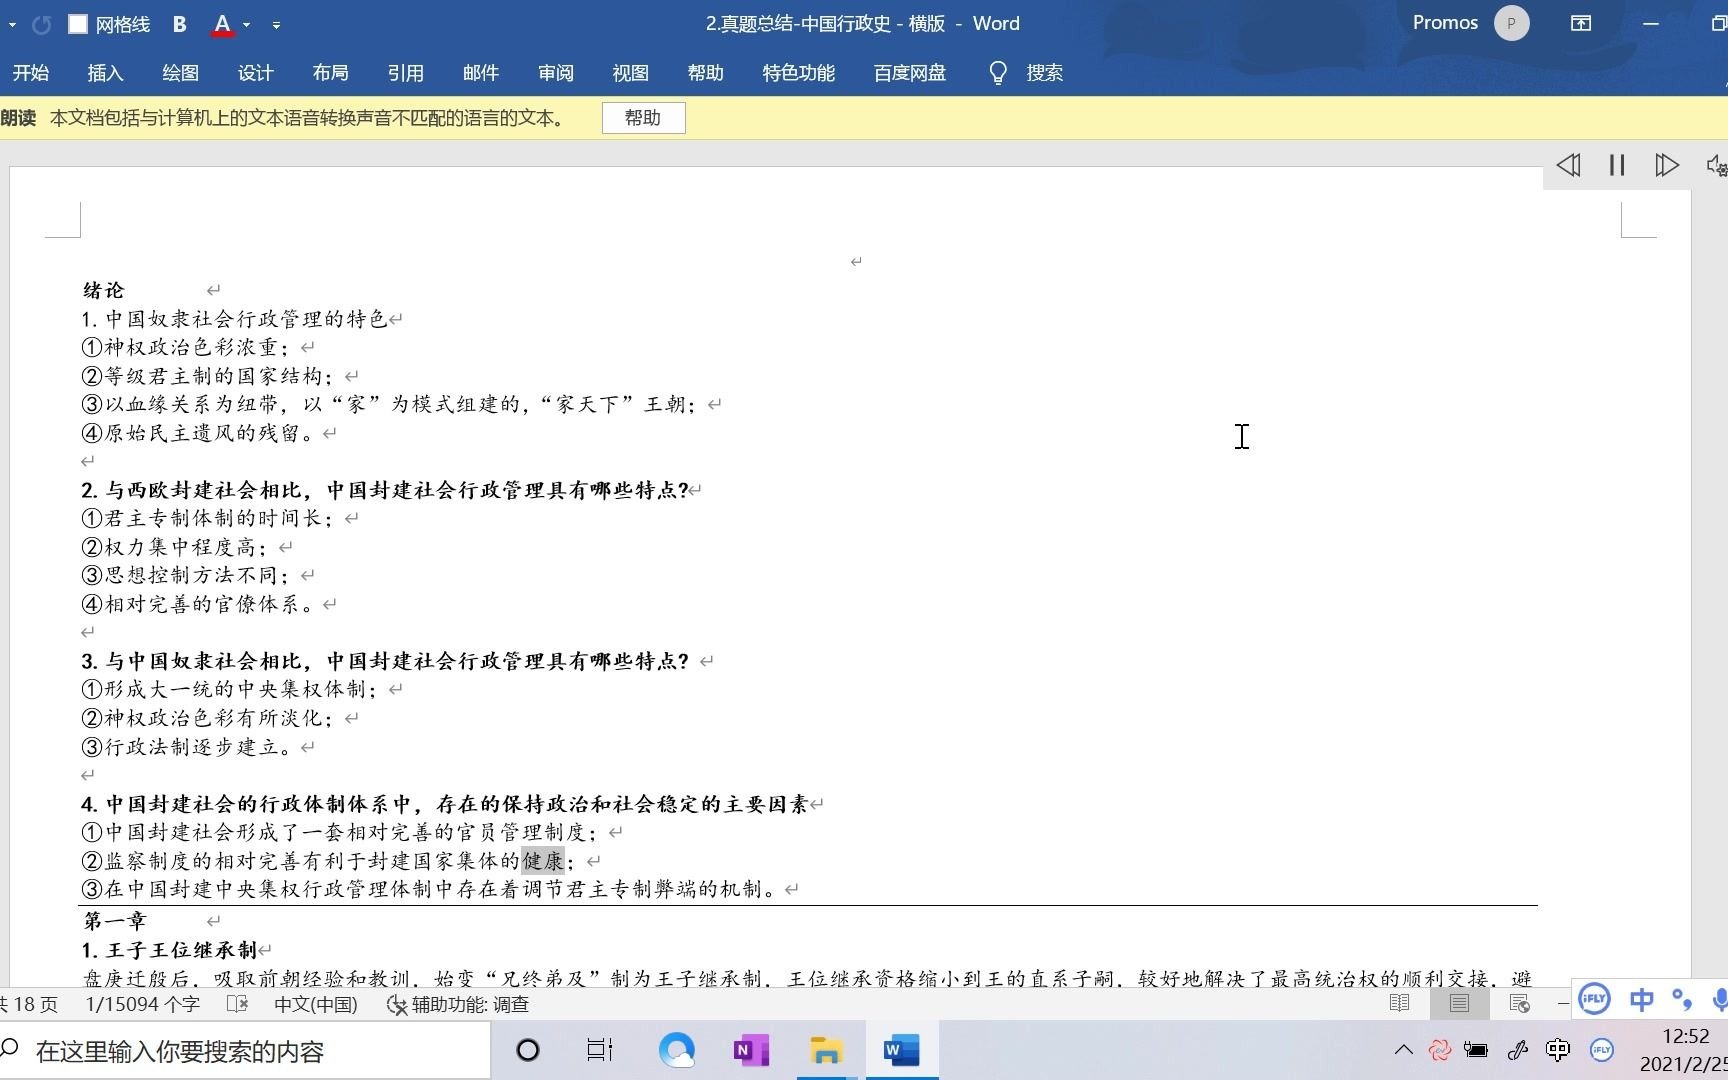
Task: Open the 开始 ribbon tab
Action: (30, 73)
